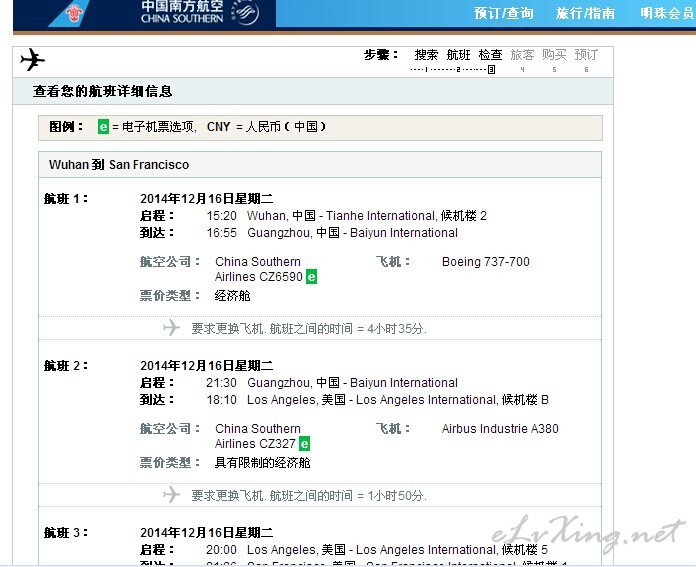Select the 购买 step

tap(554, 55)
